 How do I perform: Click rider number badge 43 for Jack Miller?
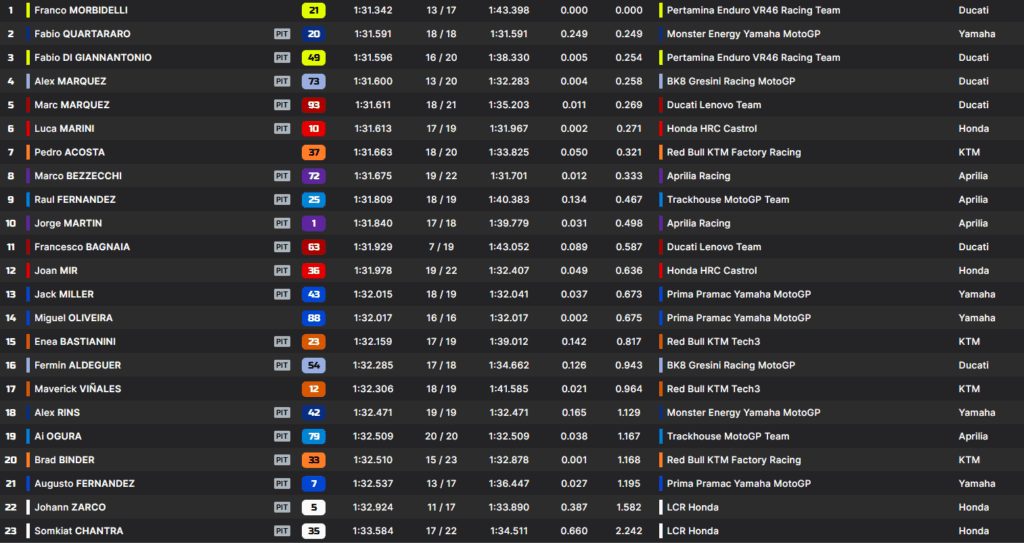click(313, 294)
